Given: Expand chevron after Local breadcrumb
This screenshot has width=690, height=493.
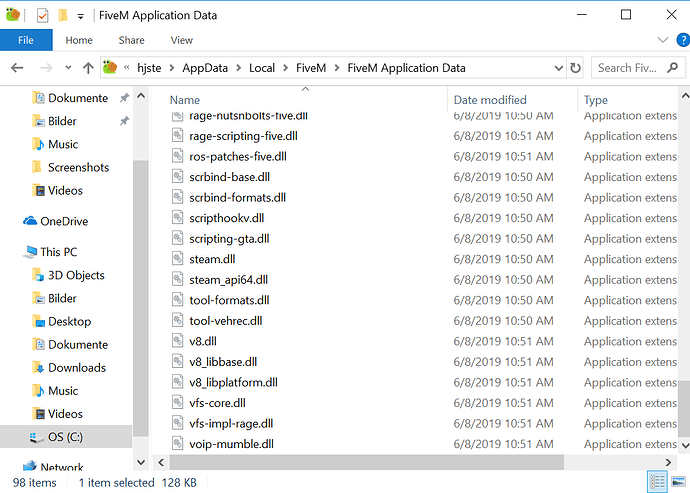Looking at the screenshot, I should [x=286, y=68].
